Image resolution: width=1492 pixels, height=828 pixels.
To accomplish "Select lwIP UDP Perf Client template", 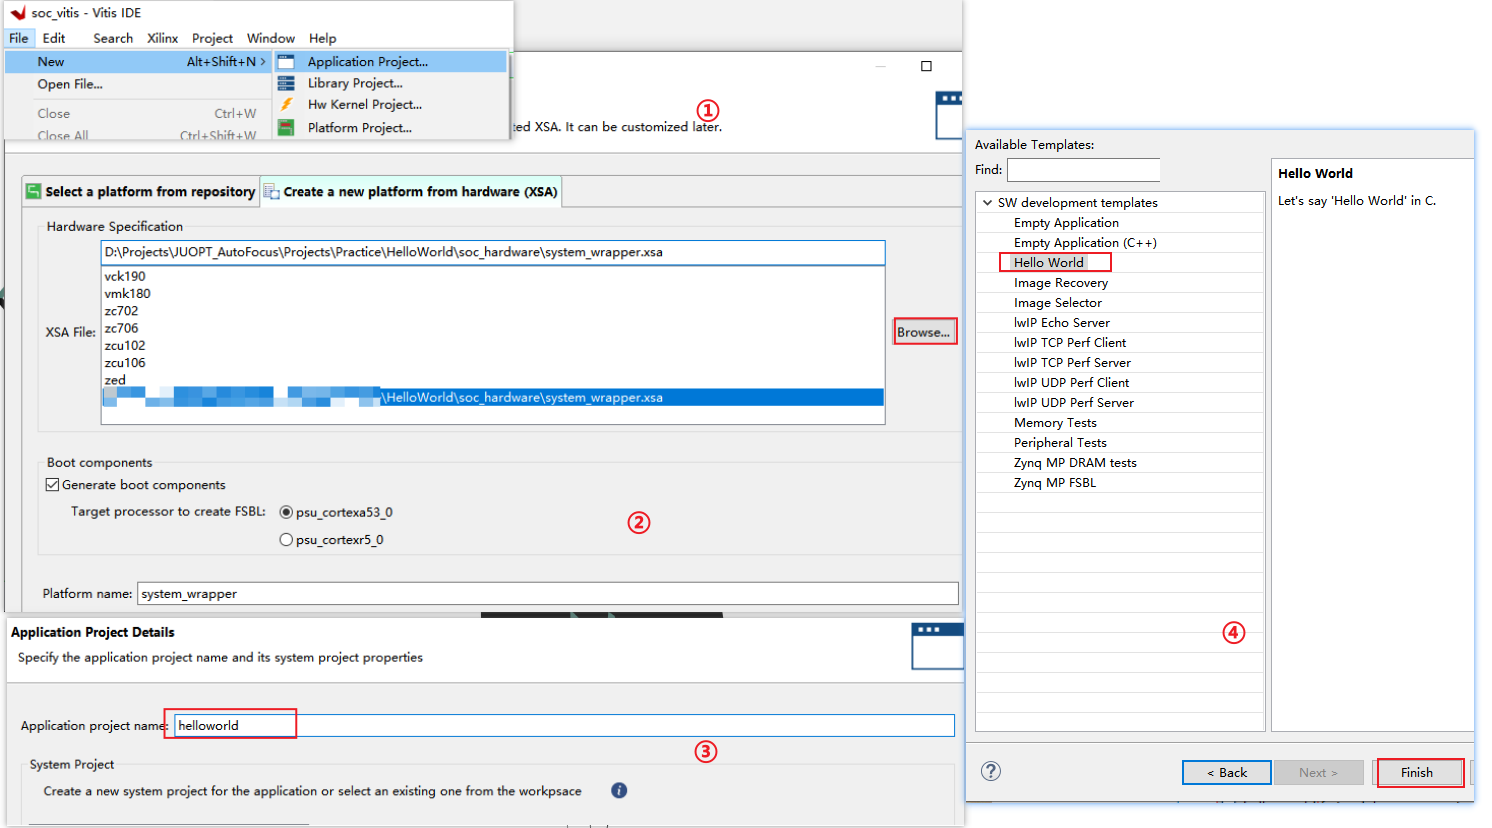I will pos(1071,382).
